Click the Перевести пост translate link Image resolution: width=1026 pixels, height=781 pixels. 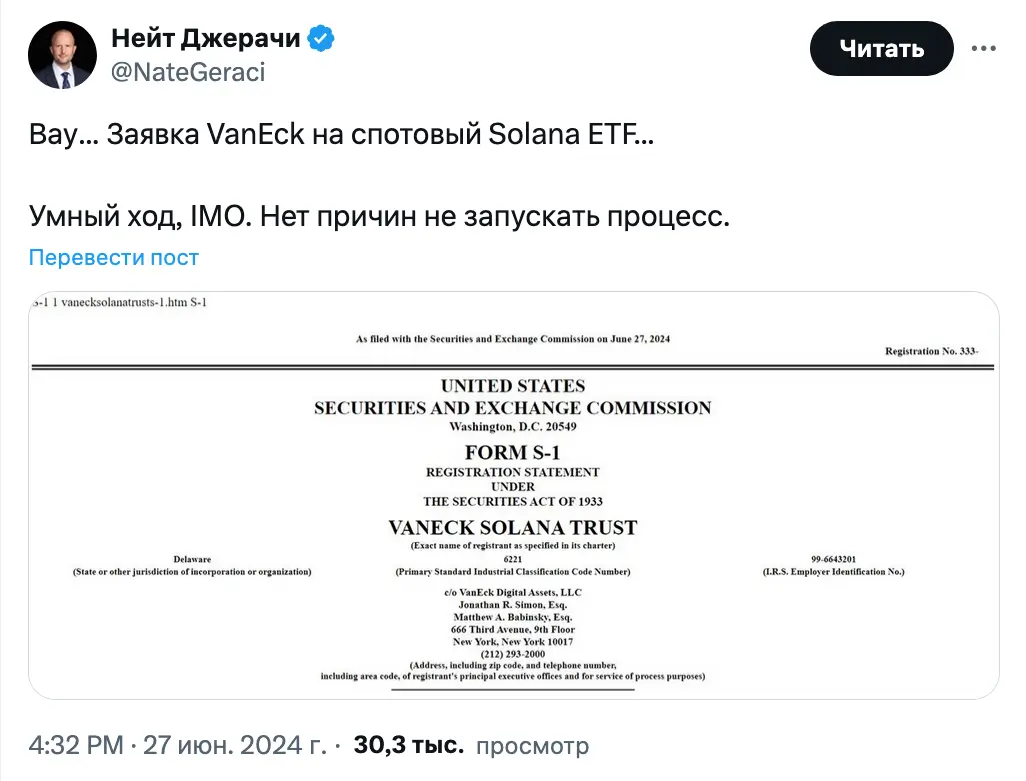[113, 257]
